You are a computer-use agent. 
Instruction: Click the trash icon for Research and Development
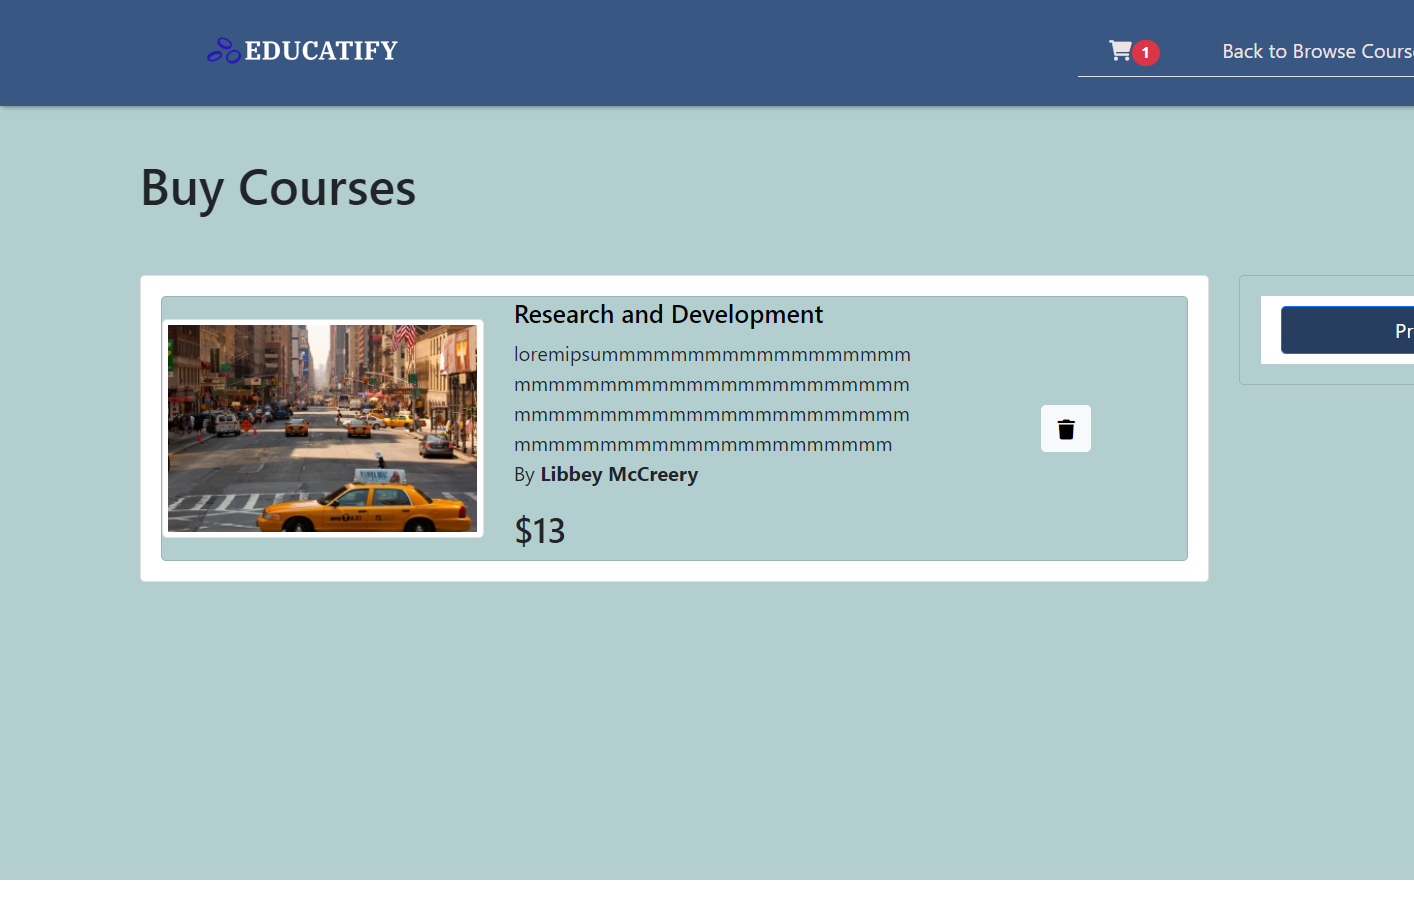pyautogui.click(x=1065, y=428)
